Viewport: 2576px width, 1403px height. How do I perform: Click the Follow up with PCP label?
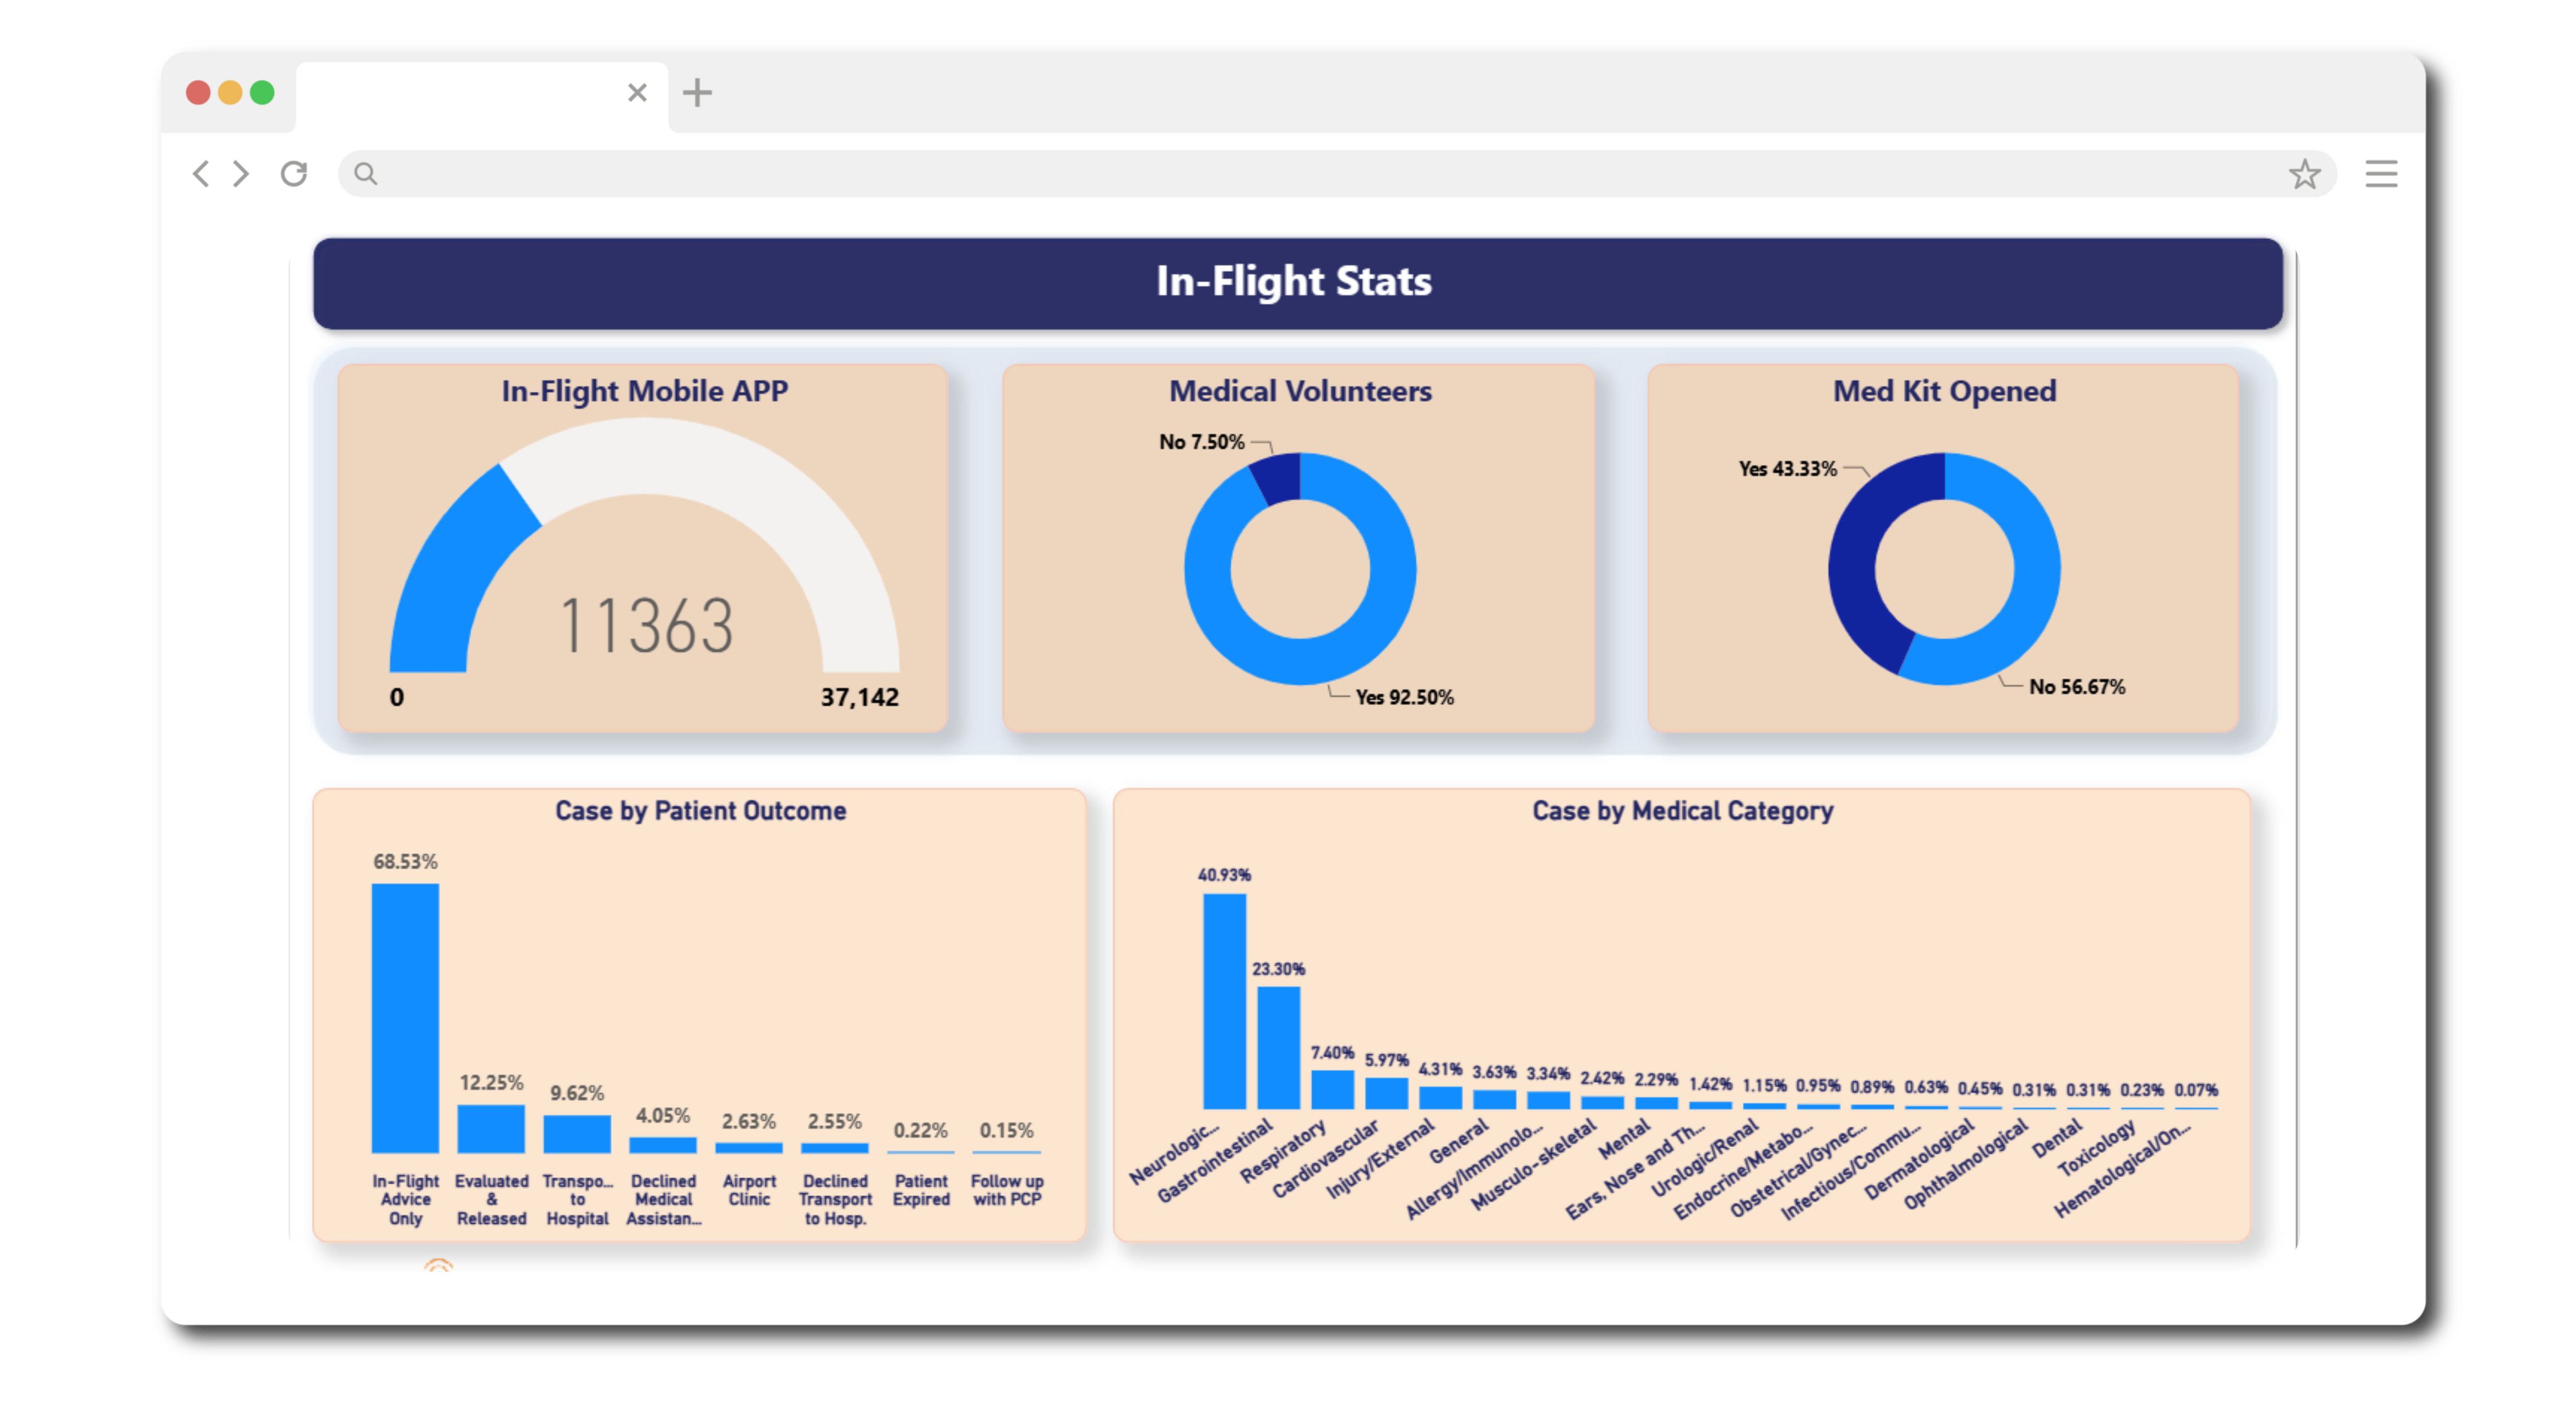[1007, 1190]
